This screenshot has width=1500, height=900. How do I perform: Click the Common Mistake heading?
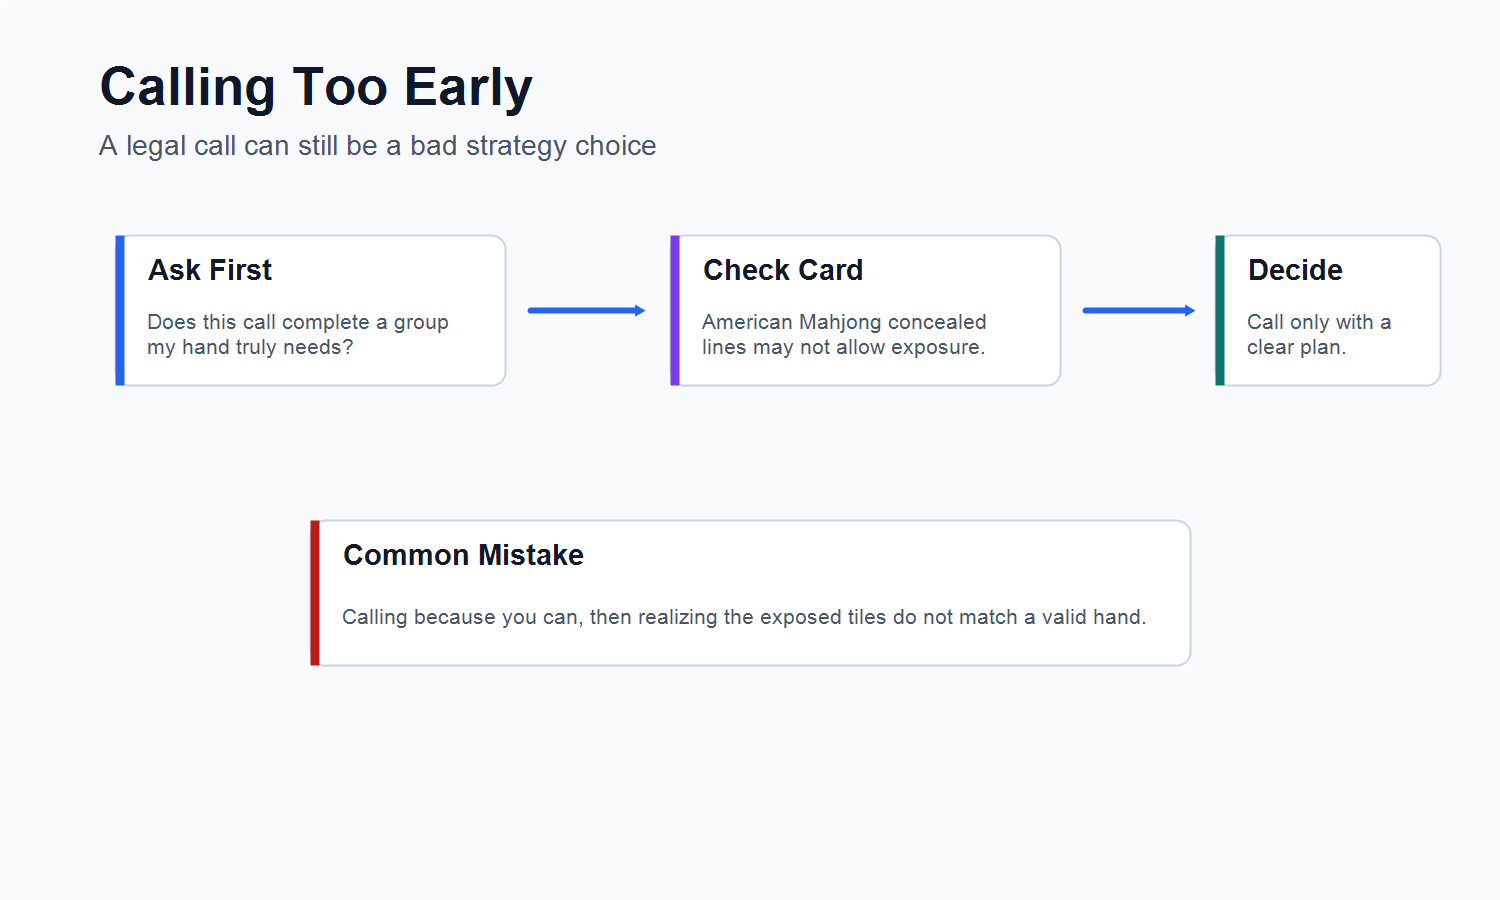pyautogui.click(x=463, y=555)
